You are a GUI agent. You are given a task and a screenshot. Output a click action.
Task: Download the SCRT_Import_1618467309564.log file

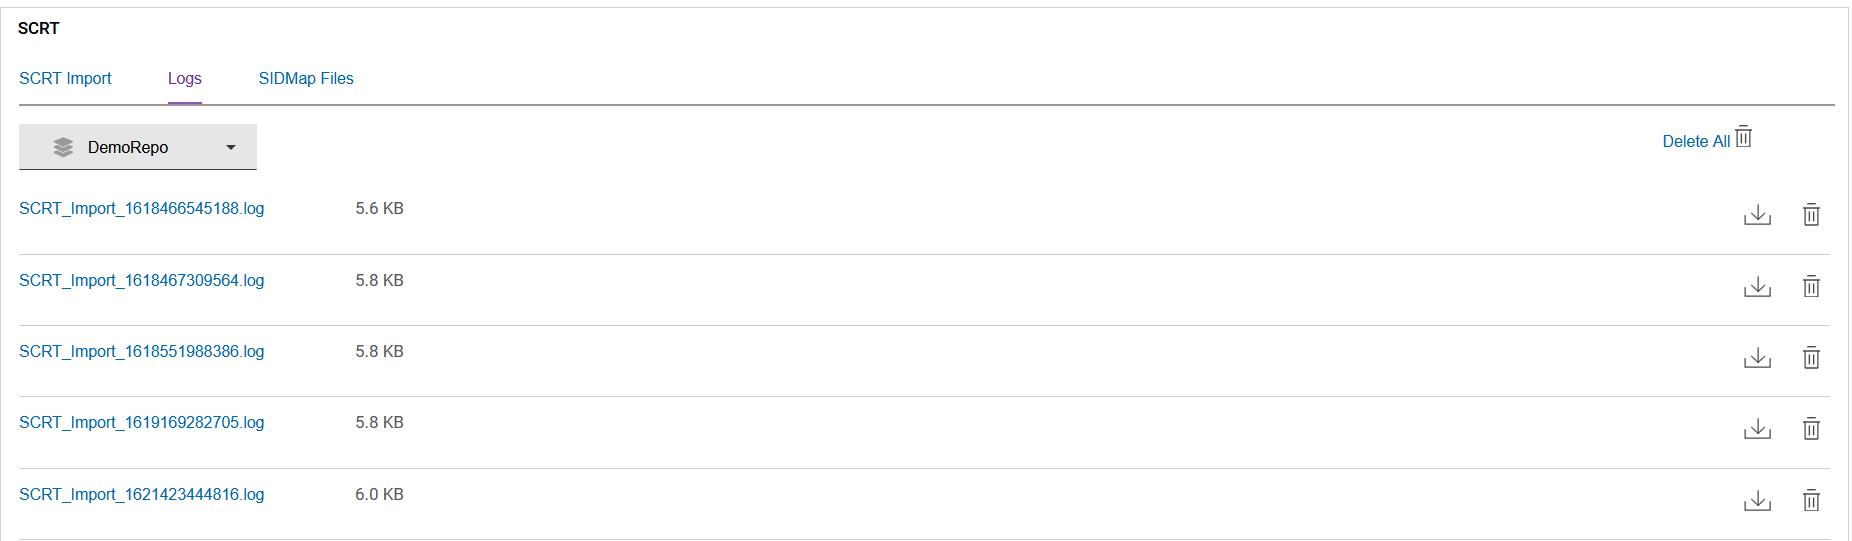1757,287
